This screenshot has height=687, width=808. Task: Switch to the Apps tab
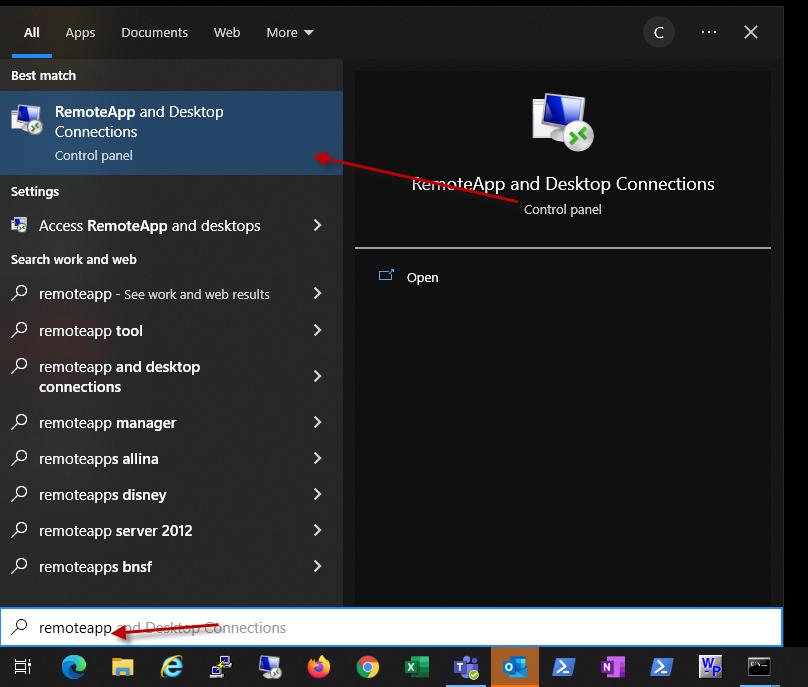[x=80, y=32]
